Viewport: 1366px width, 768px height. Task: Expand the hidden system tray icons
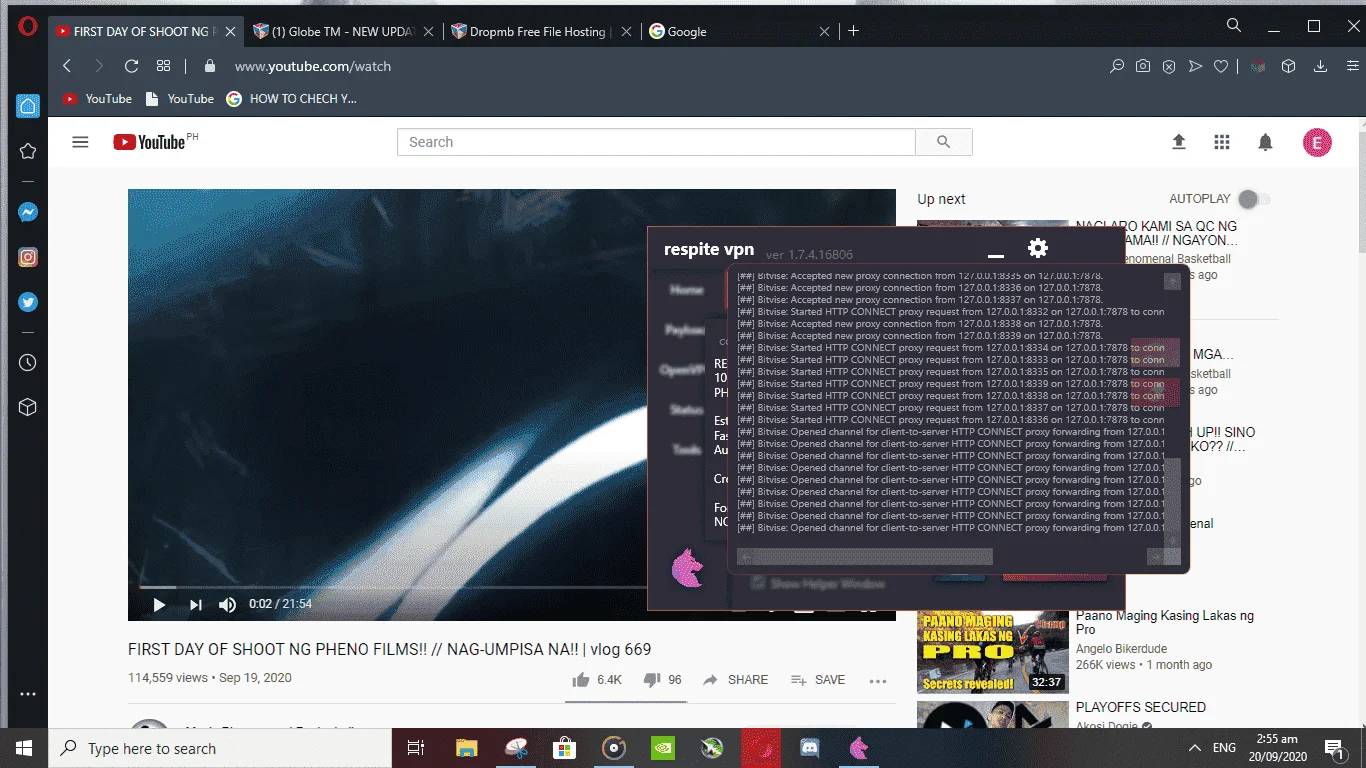tap(1195, 748)
